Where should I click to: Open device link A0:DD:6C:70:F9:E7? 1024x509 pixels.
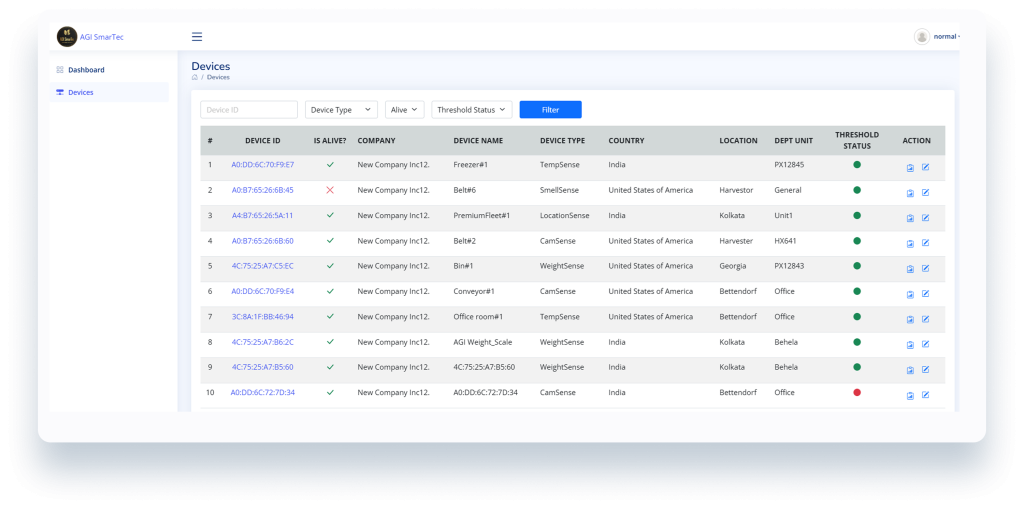point(263,165)
